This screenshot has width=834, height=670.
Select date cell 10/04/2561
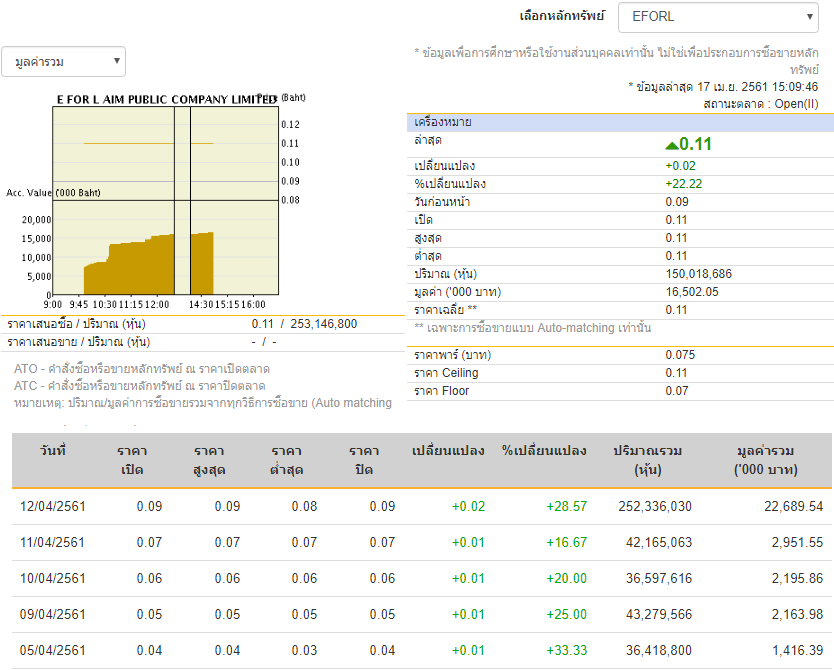[x=53, y=579]
